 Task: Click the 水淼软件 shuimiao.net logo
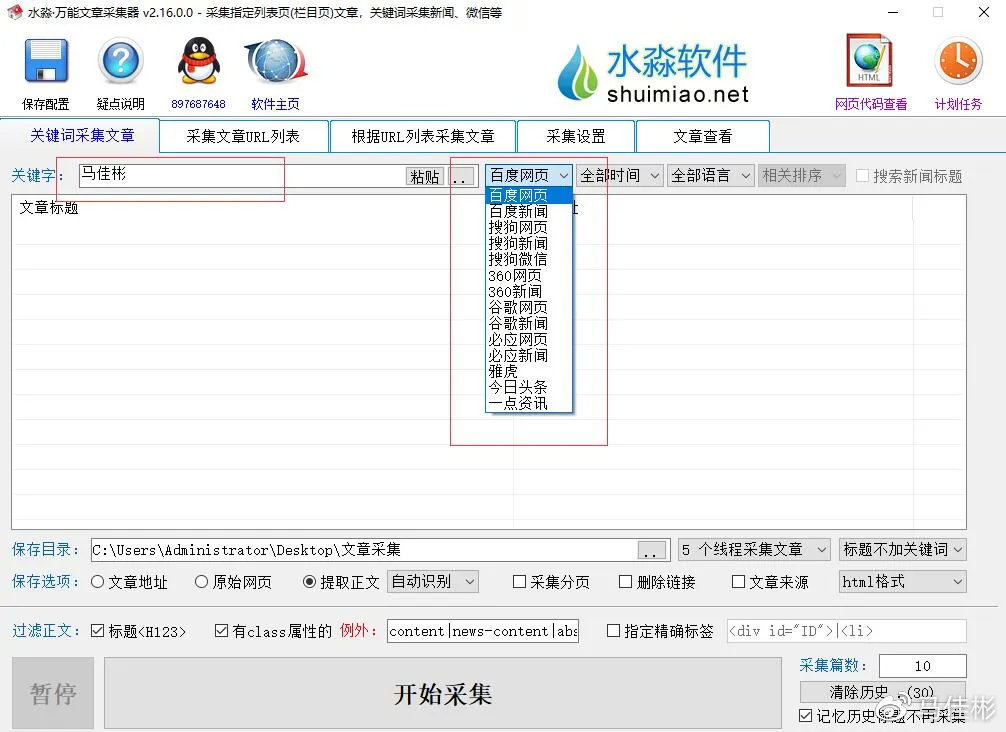[x=652, y=72]
